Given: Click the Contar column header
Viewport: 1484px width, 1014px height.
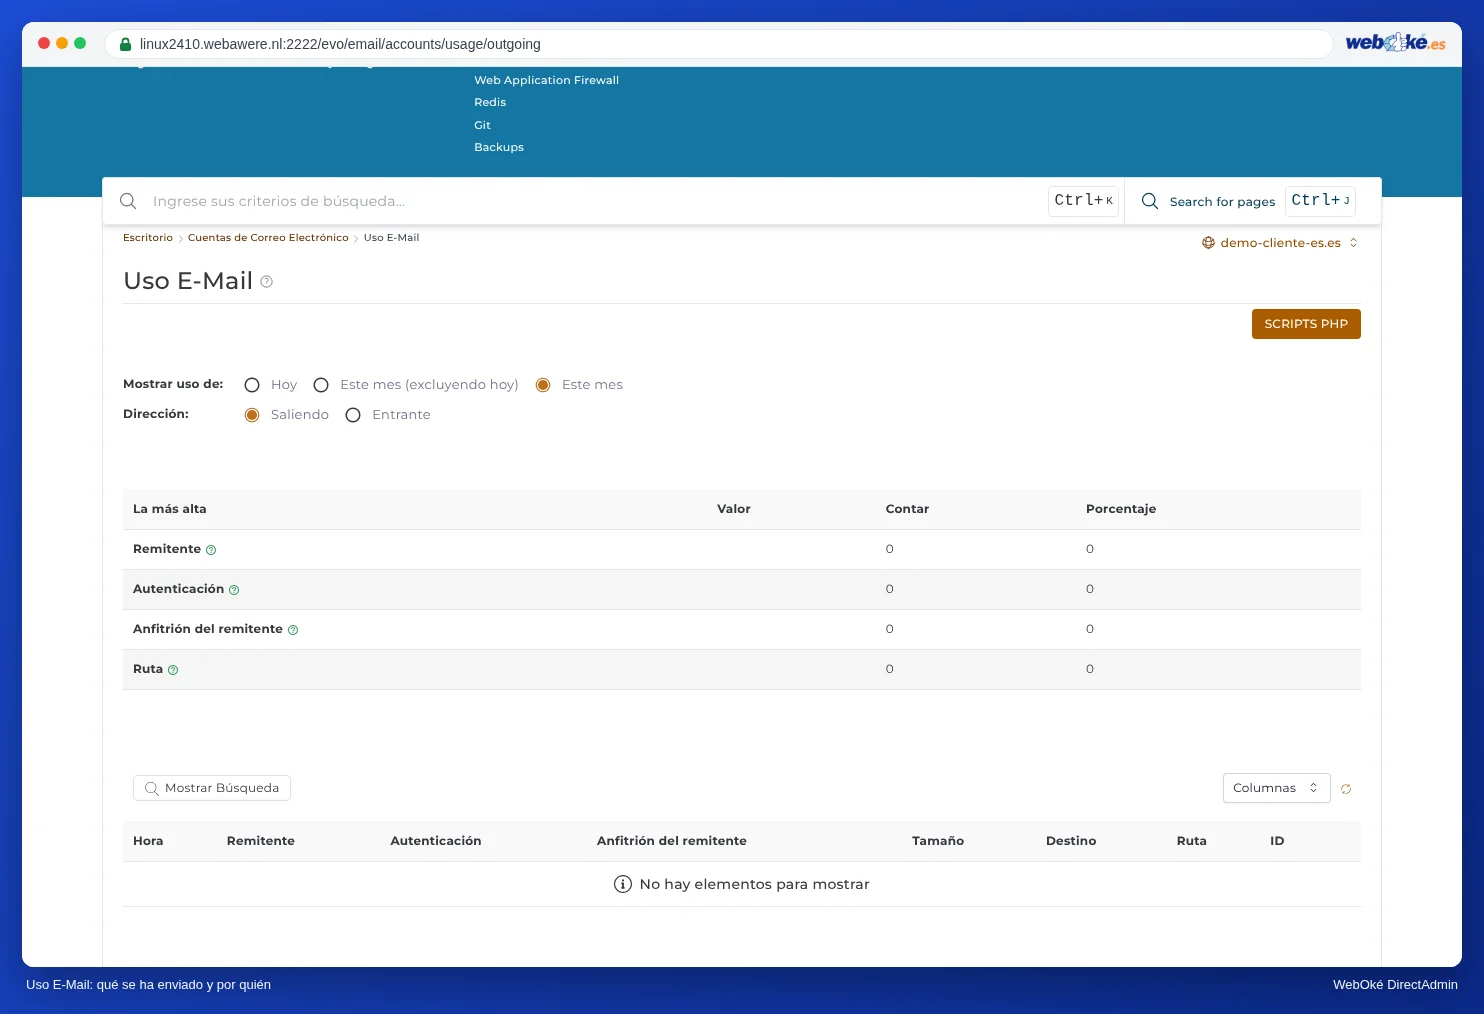Looking at the screenshot, I should pyautogui.click(x=907, y=509).
